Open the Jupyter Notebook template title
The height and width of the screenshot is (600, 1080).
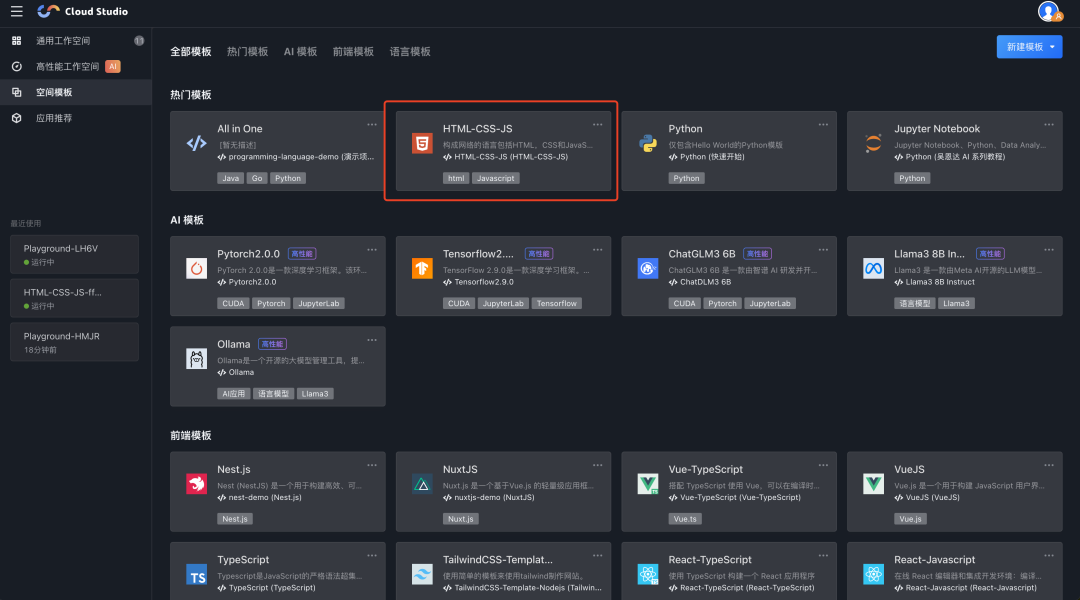coord(937,129)
